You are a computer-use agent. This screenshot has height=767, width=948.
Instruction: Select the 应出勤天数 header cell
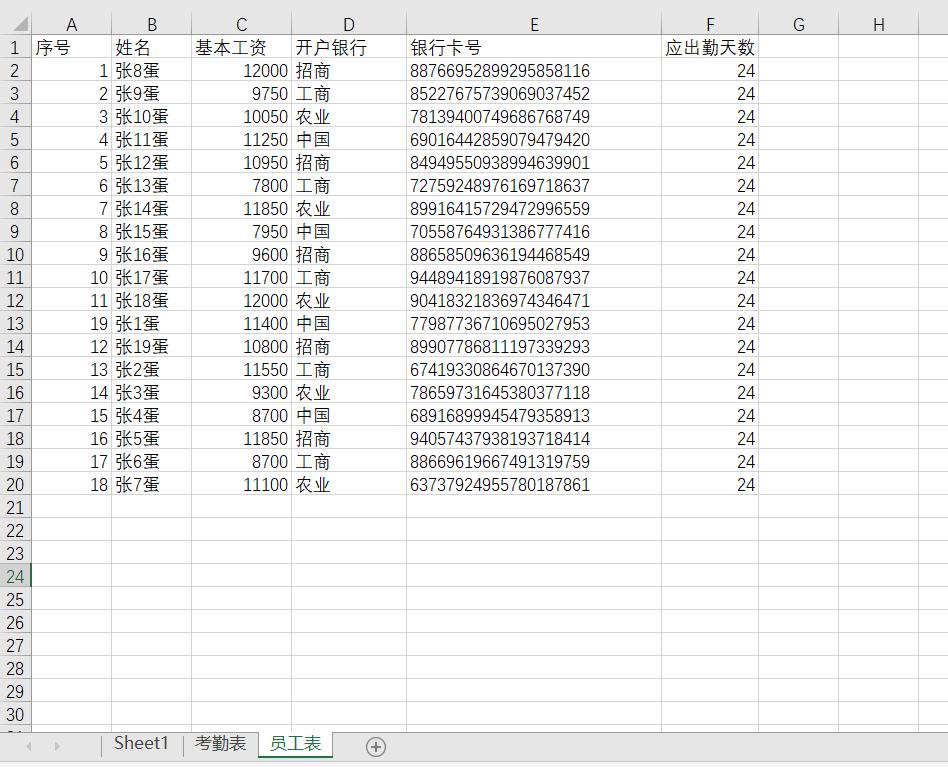click(x=710, y=46)
